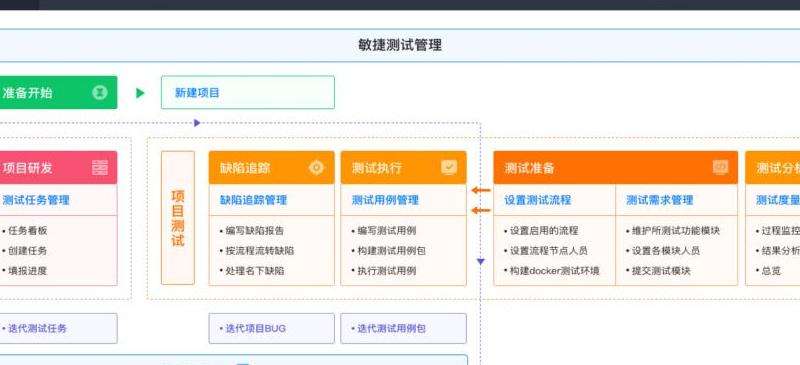Click 填报进度 item
800x365 pixels.
tap(28, 271)
